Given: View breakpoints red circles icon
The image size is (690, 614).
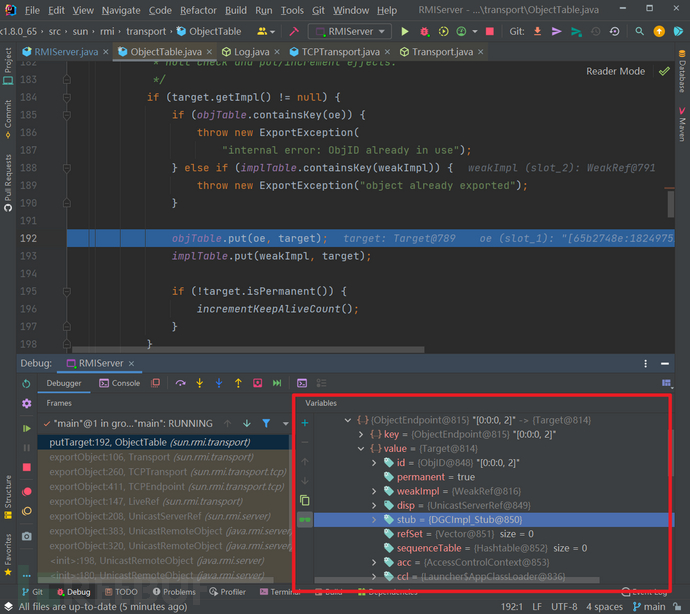Looking at the screenshot, I should pyautogui.click(x=26, y=492).
